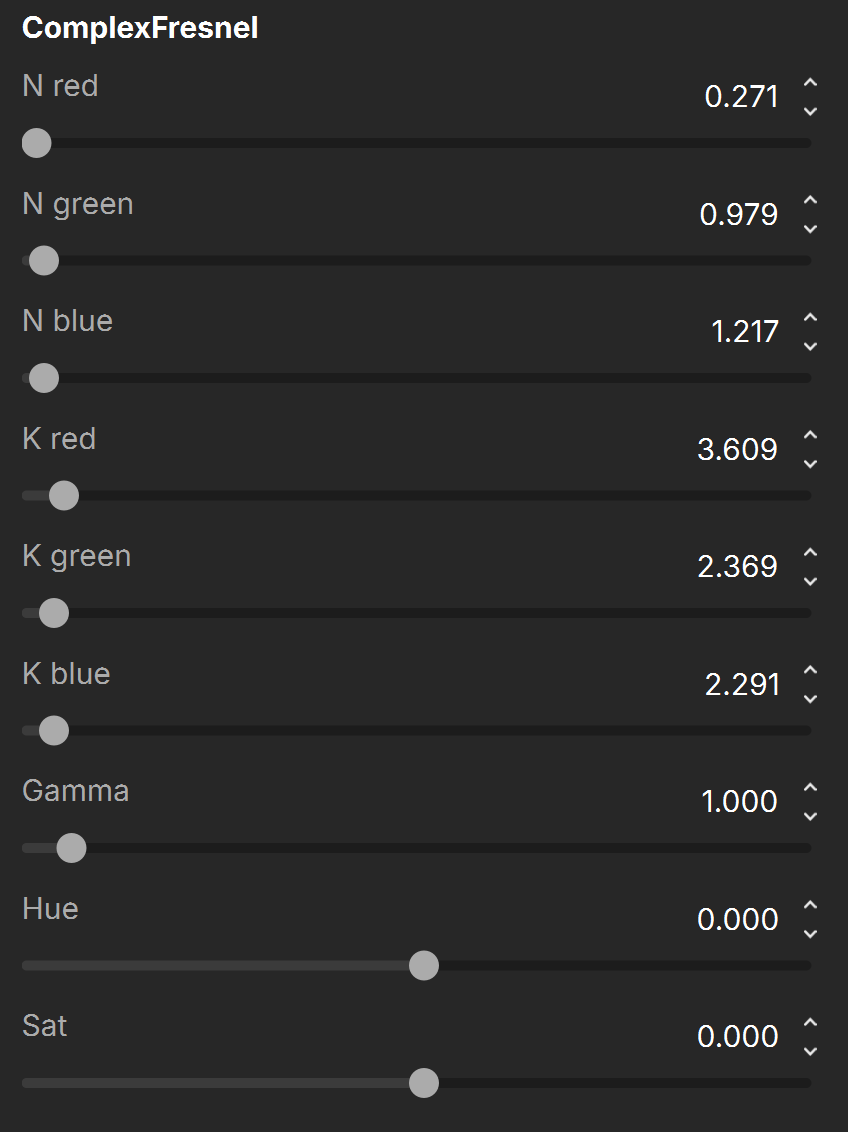This screenshot has width=848, height=1132.
Task: Decrease N red value with down arrow
Action: click(x=810, y=111)
